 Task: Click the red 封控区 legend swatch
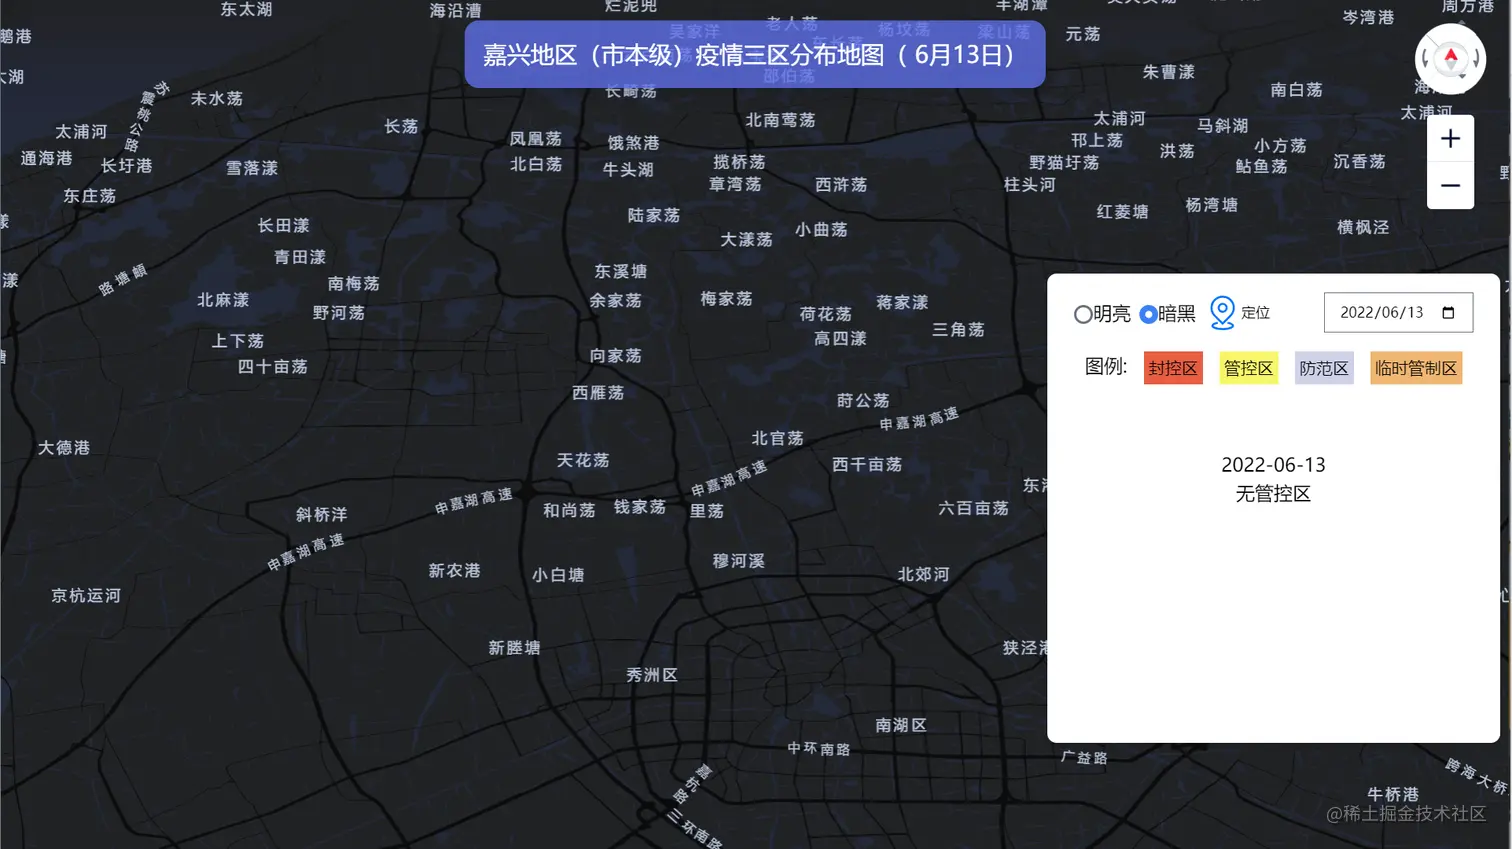1173,368
